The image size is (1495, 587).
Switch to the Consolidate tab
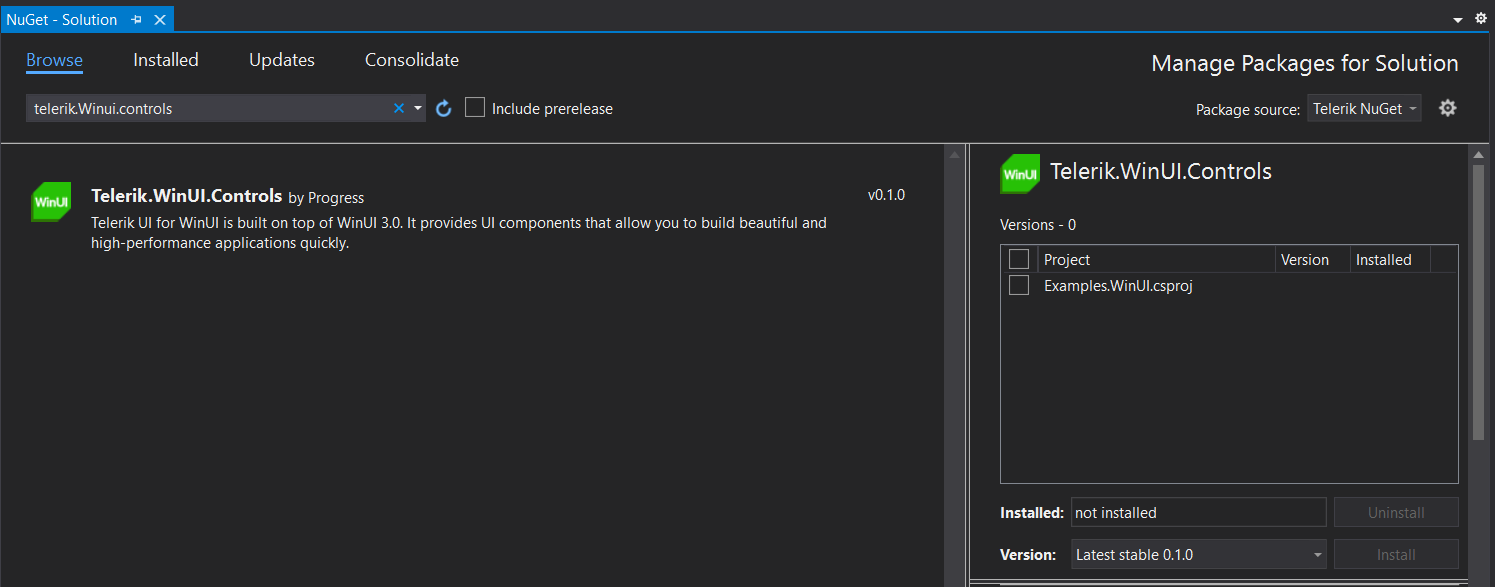pos(411,60)
